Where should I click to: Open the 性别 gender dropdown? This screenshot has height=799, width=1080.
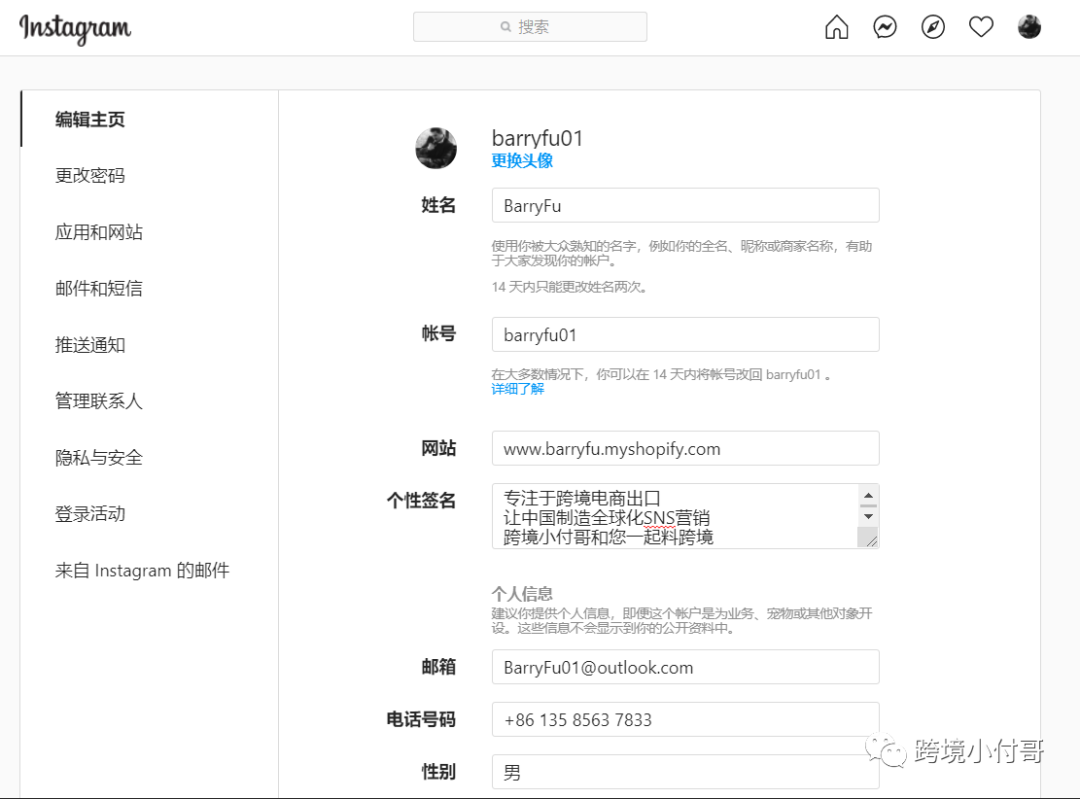685,771
